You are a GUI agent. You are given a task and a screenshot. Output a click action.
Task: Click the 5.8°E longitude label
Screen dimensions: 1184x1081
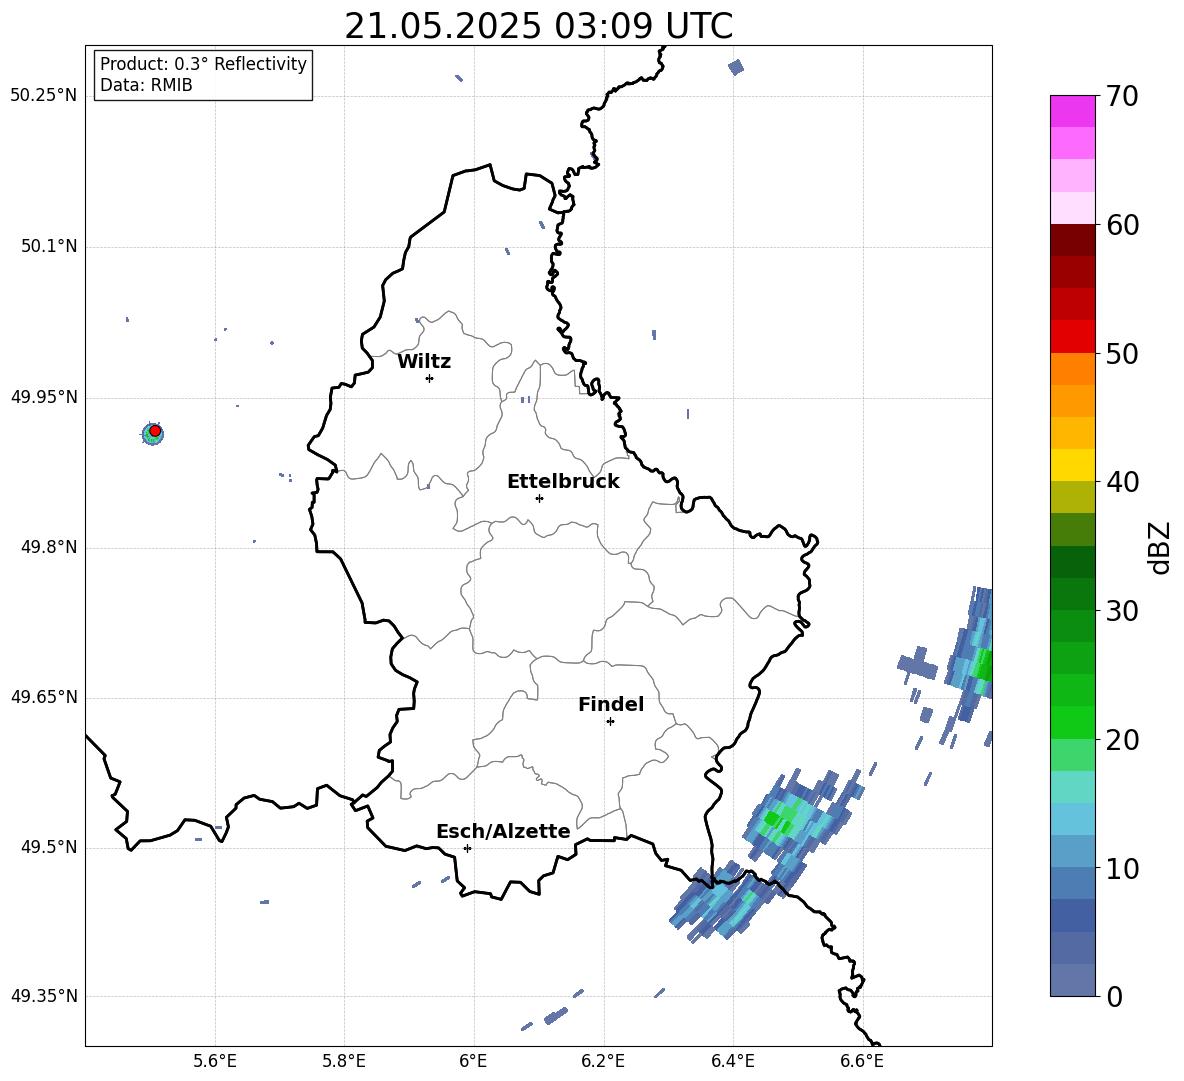(x=344, y=1061)
